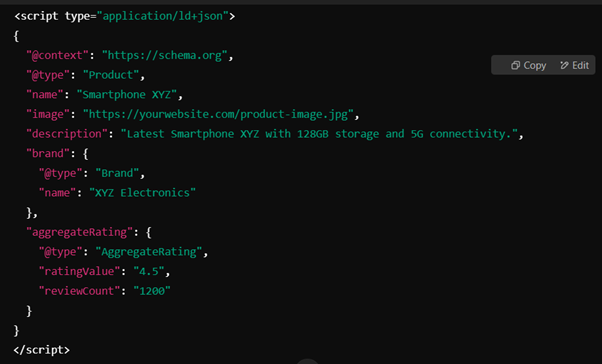The image size is (602, 364).
Task: Click the "brand" key
Action: point(48,153)
